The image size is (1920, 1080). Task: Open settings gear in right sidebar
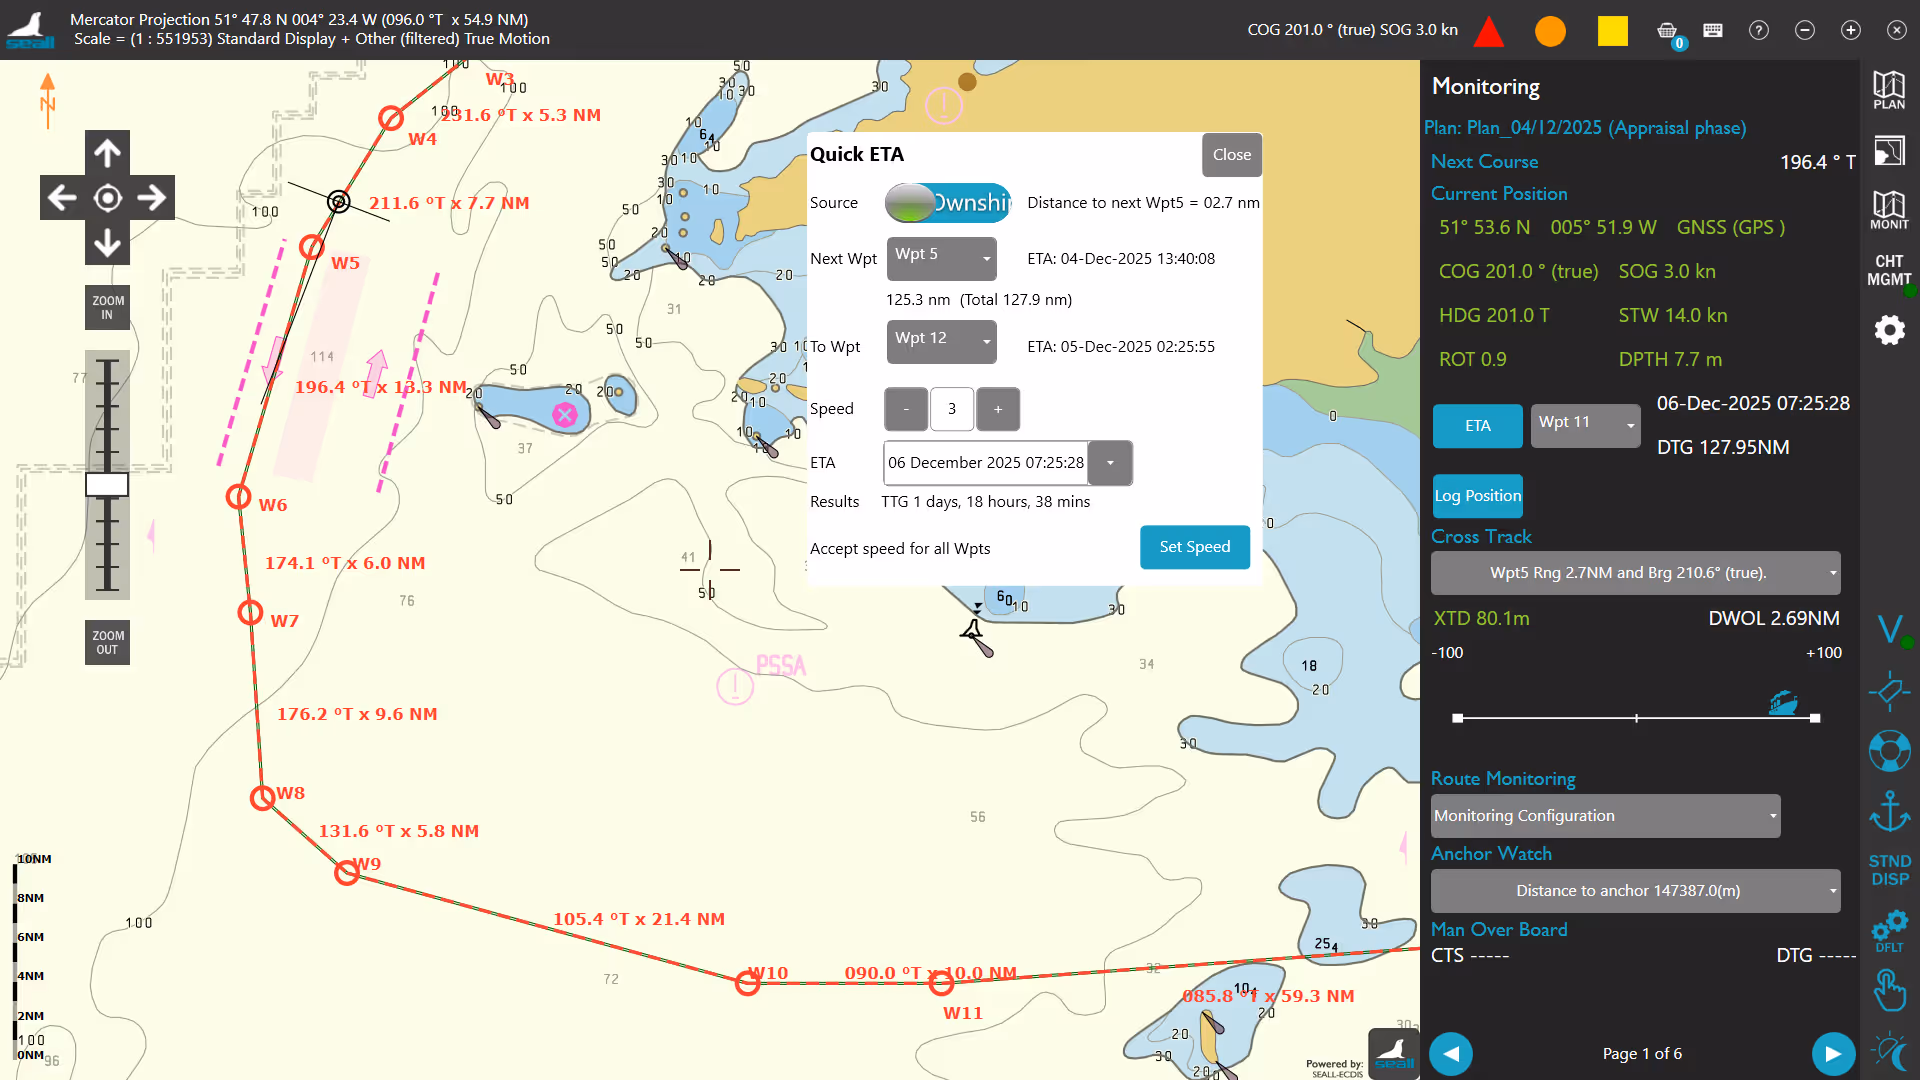(x=1888, y=330)
